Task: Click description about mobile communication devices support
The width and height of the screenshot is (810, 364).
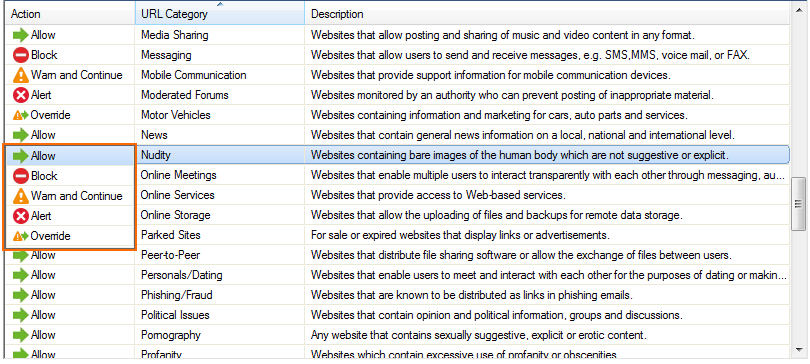Action: point(490,75)
